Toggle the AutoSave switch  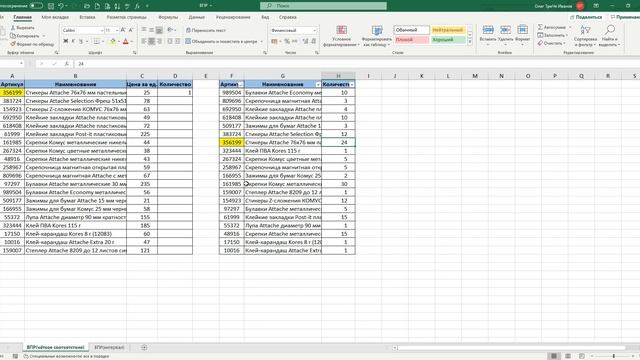tap(36, 6)
